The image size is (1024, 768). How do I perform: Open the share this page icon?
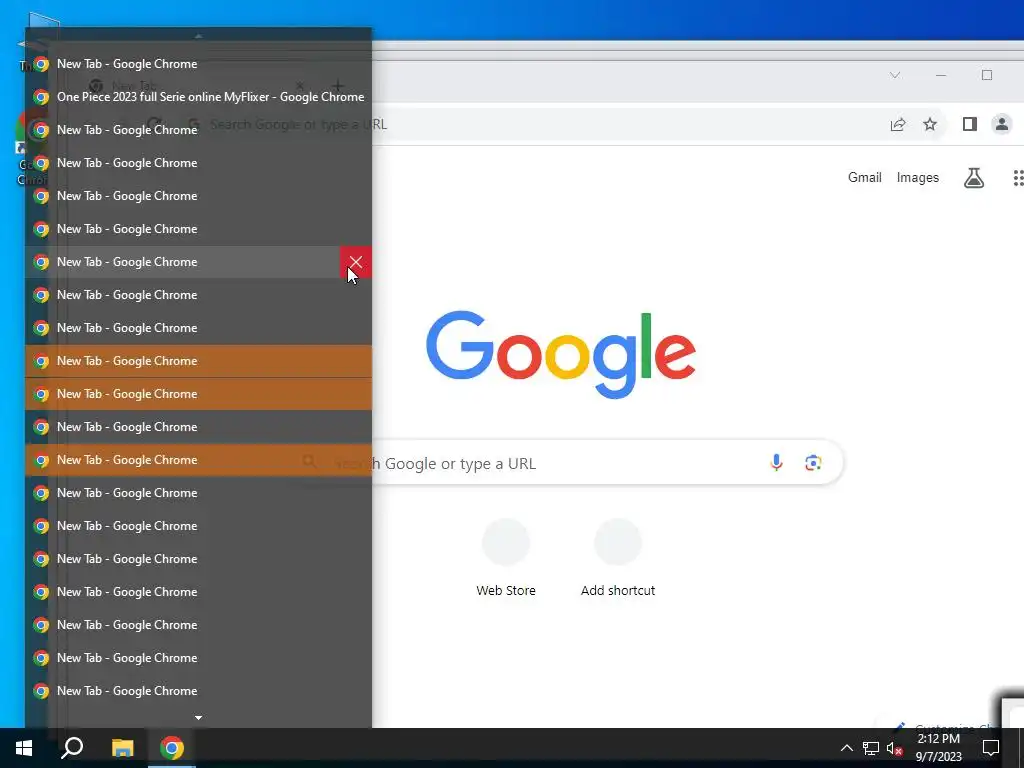point(898,124)
